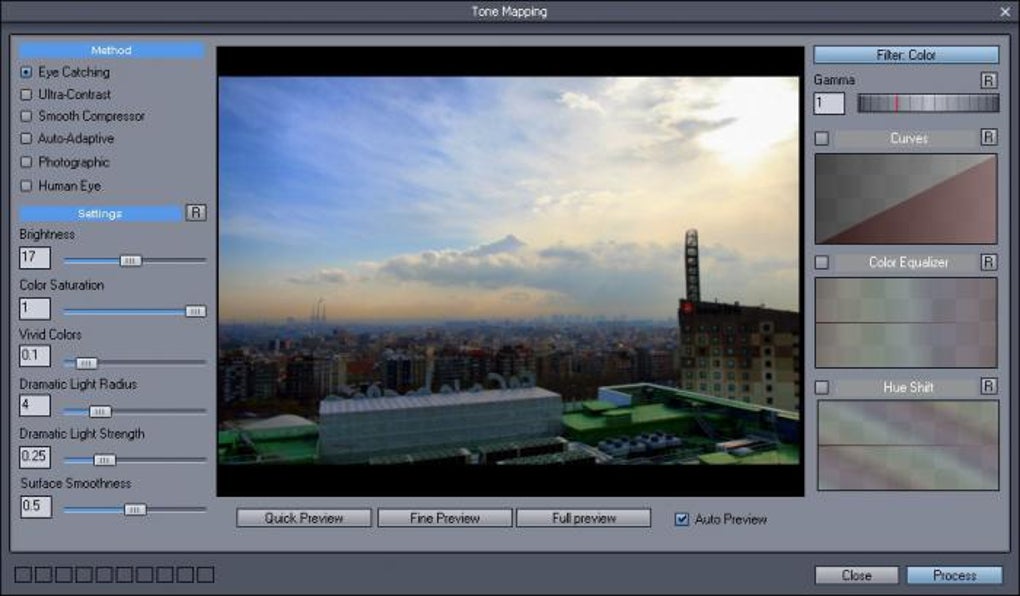Enable the Hue Shift checkbox
The width and height of the screenshot is (1020, 596).
(822, 387)
